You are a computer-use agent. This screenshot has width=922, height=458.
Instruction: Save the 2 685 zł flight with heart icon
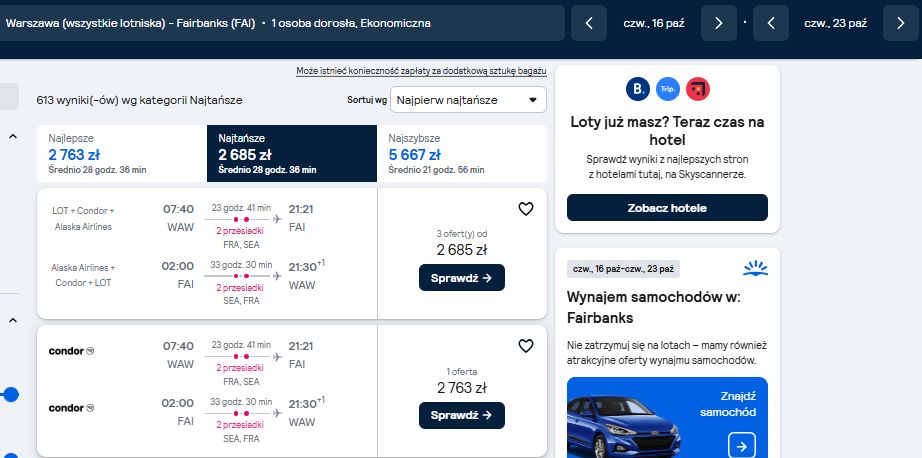[x=526, y=209]
